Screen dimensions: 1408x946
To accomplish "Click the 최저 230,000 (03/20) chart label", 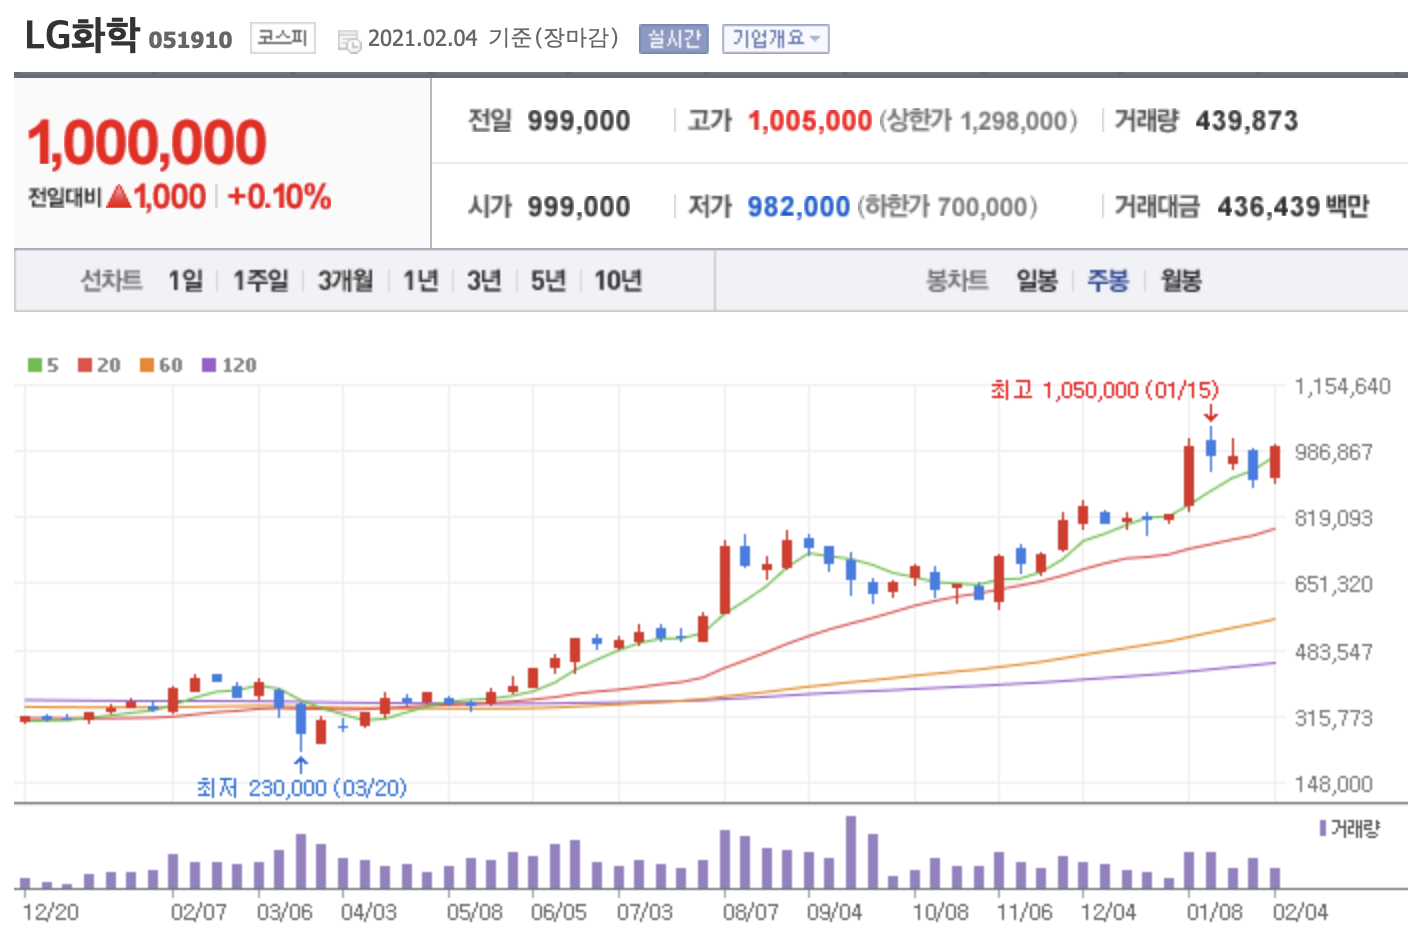I will point(302,788).
